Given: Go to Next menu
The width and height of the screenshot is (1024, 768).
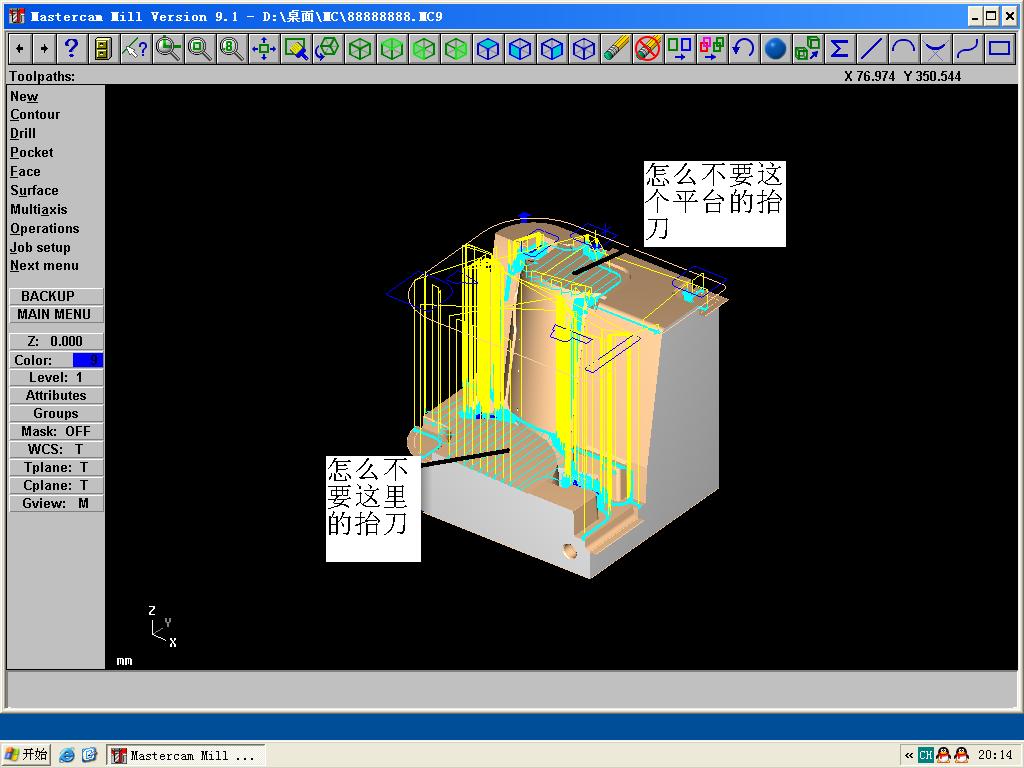Looking at the screenshot, I should [44, 265].
